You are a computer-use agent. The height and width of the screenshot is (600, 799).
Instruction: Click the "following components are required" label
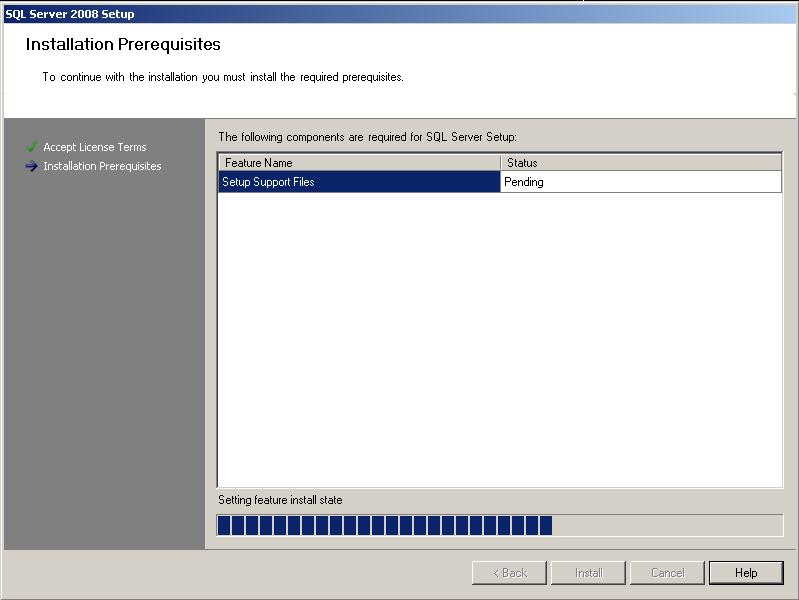point(367,137)
